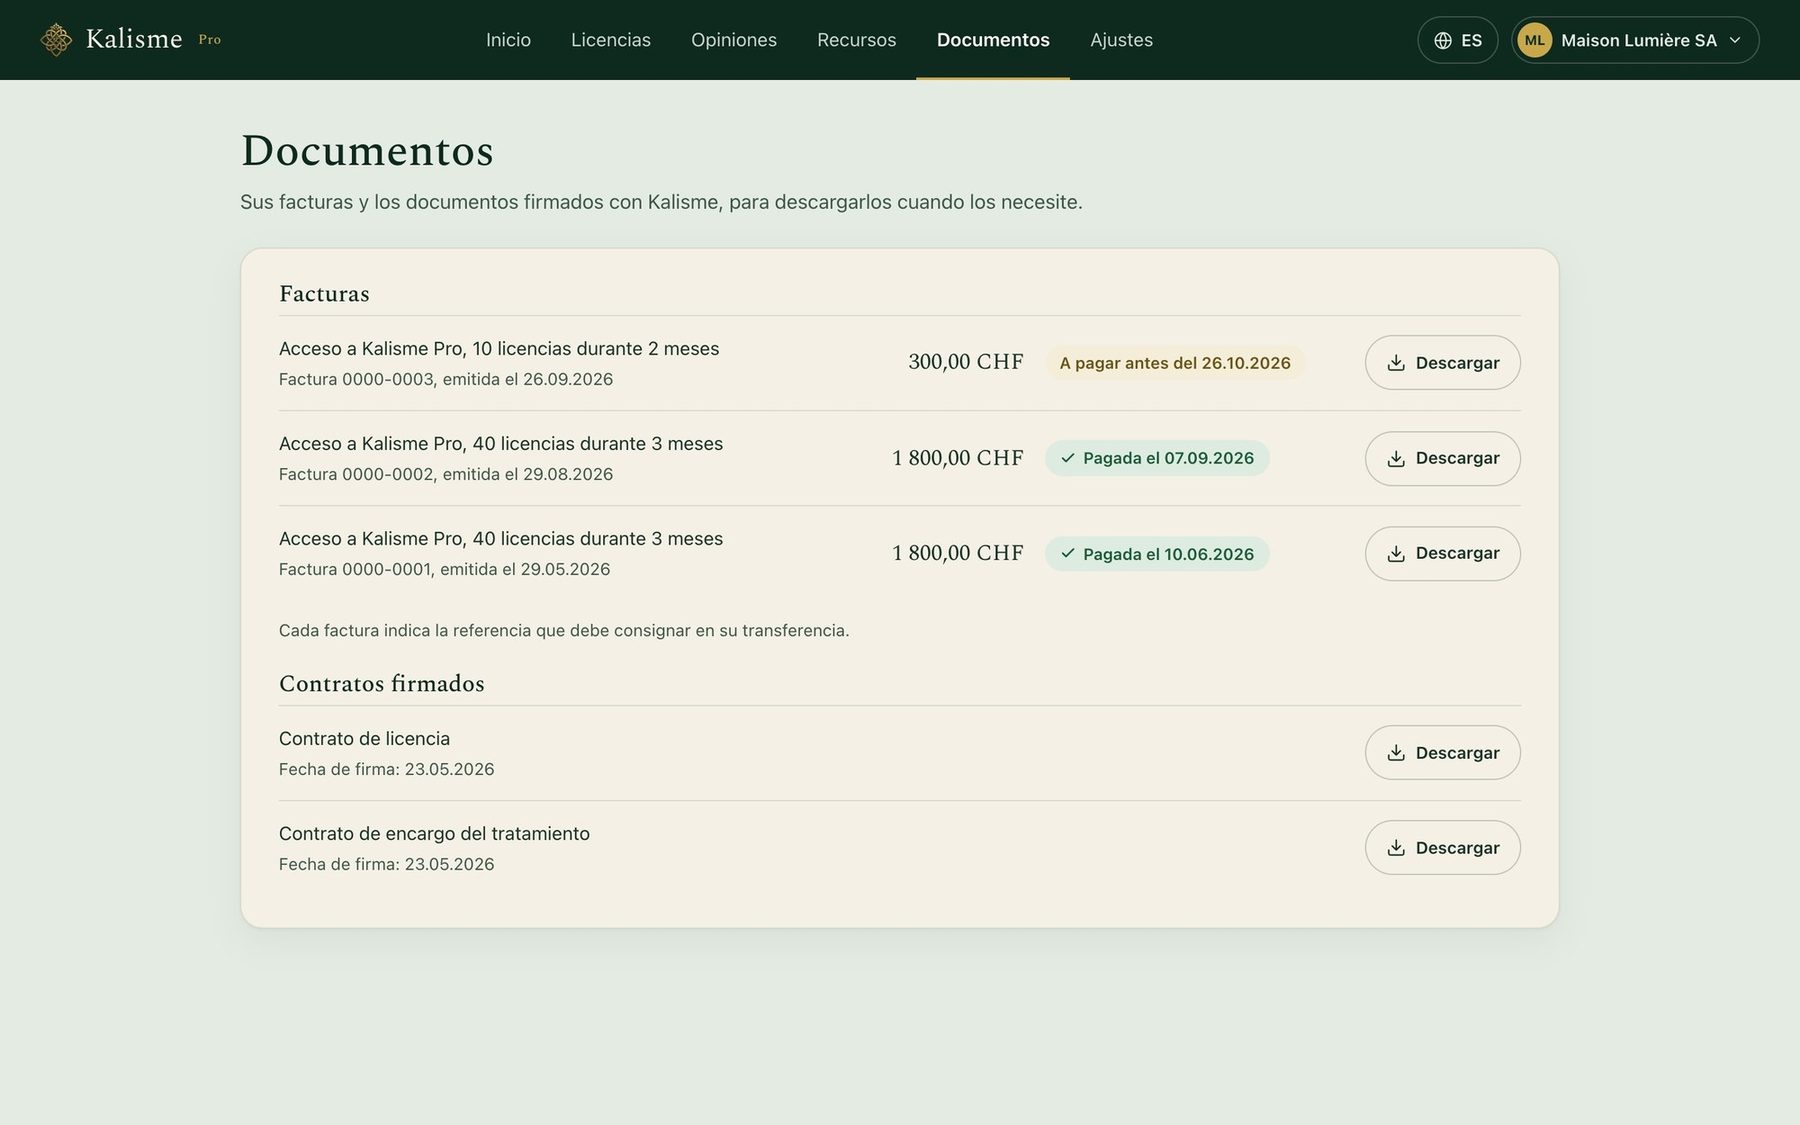Open the Recursos tab

[x=857, y=40]
